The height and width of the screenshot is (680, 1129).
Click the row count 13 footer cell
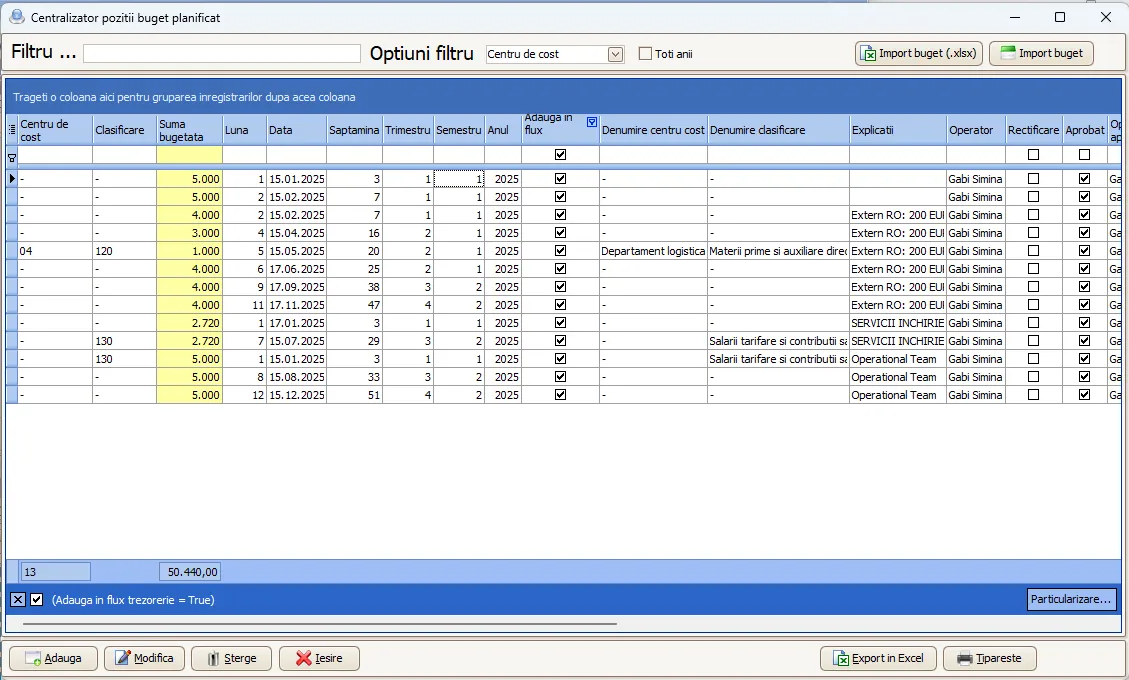[x=55, y=572]
